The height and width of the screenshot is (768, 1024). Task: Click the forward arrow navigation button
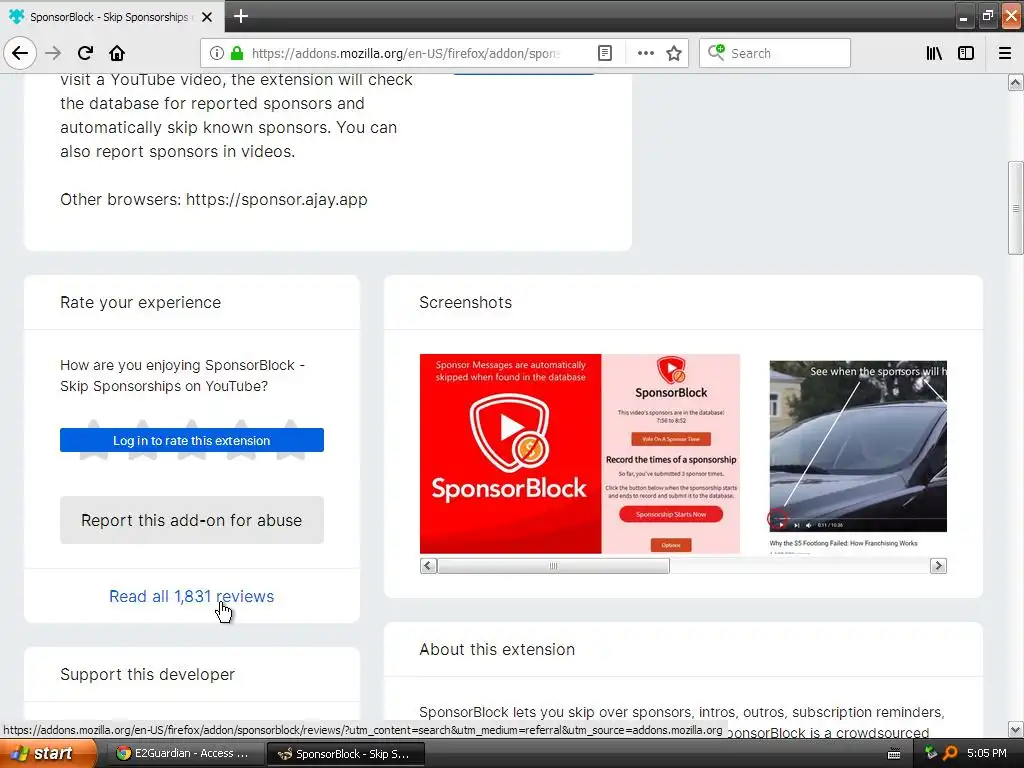53,53
